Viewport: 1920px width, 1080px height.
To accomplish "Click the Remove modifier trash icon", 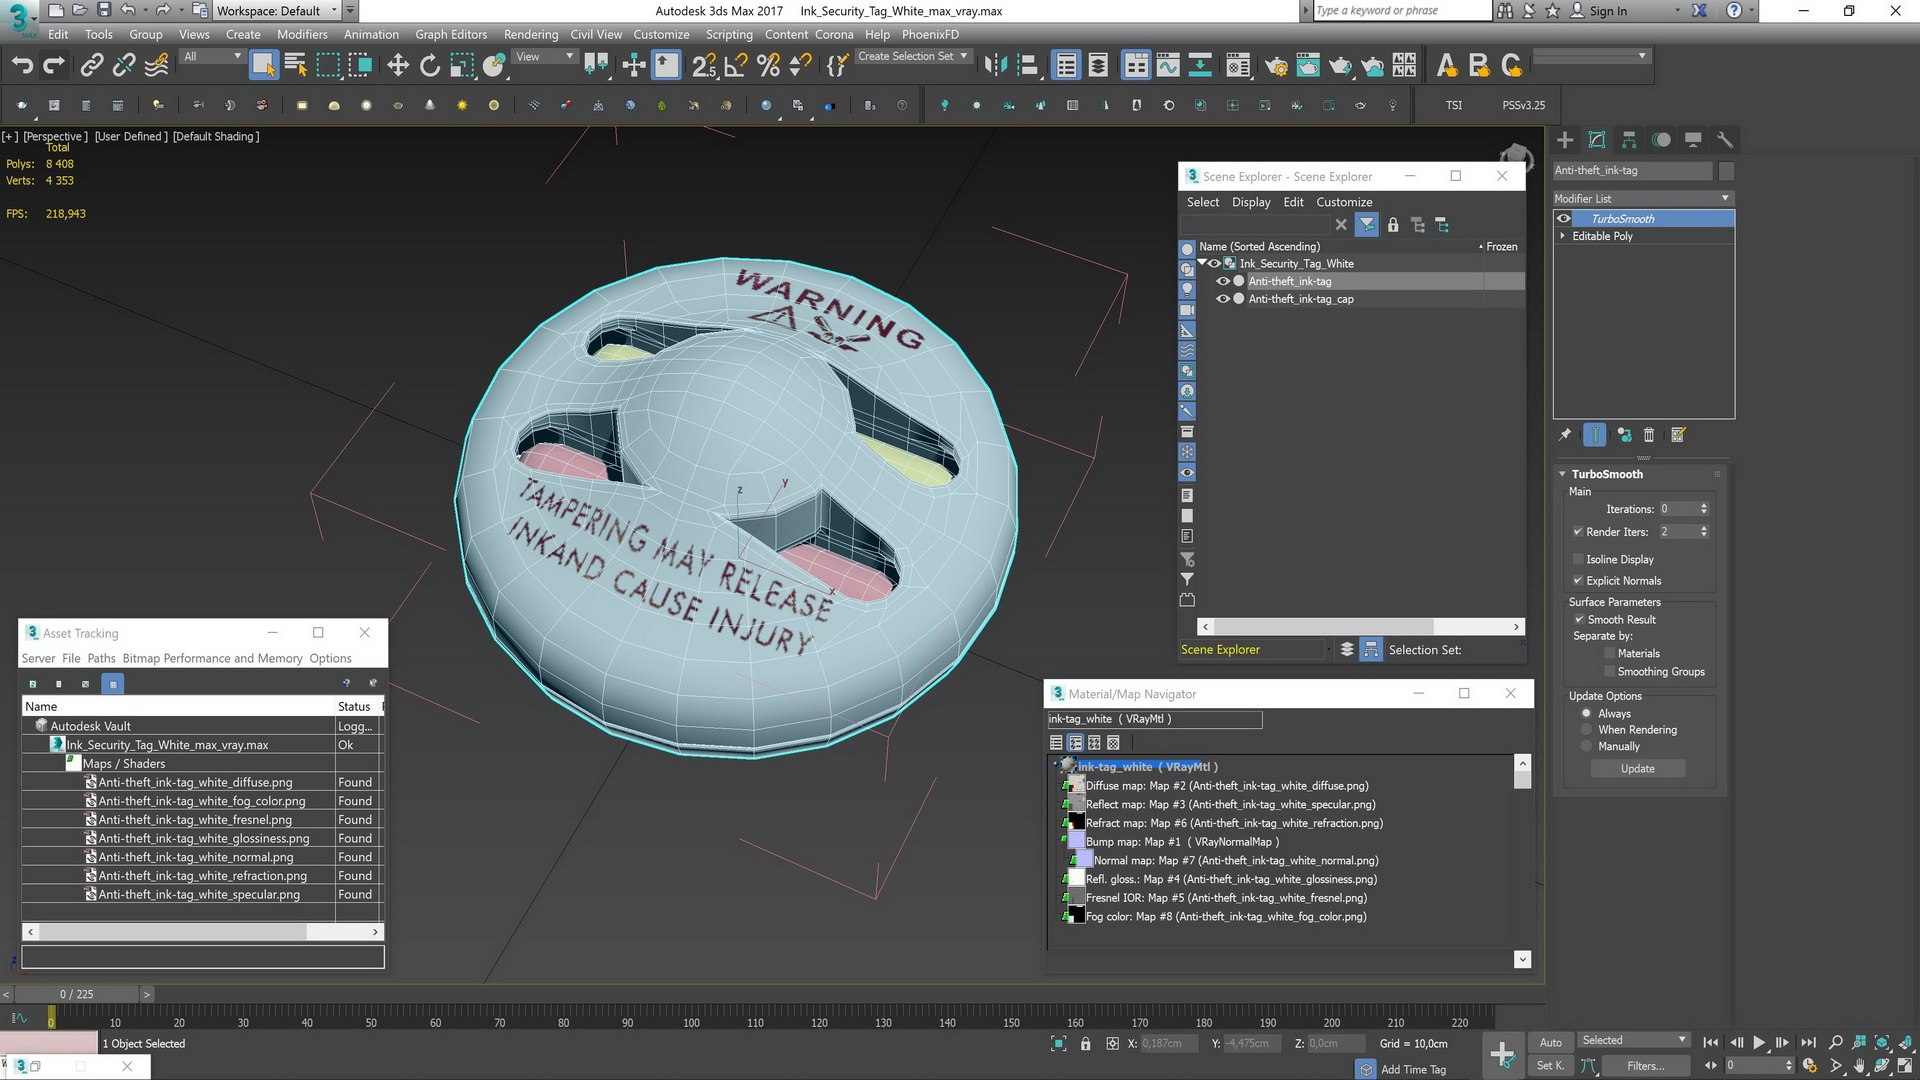I will (1649, 435).
